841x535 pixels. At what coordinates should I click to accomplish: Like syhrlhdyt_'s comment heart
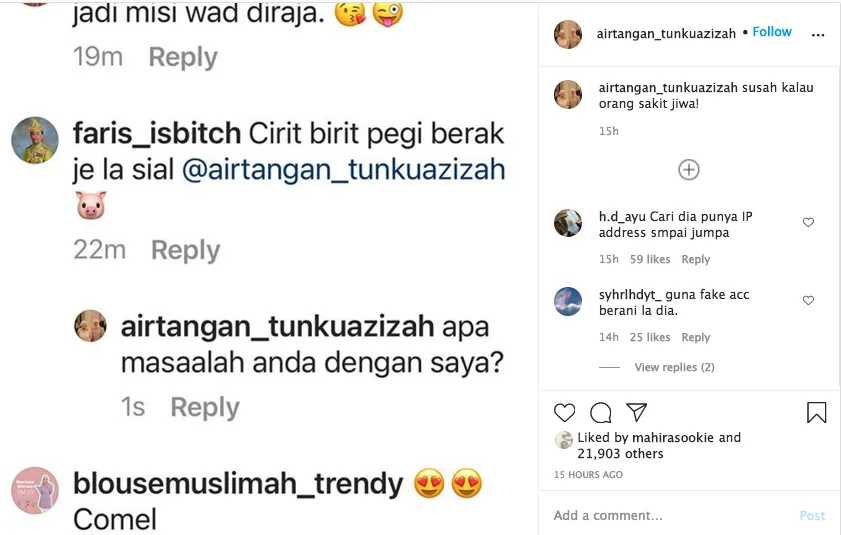808,300
